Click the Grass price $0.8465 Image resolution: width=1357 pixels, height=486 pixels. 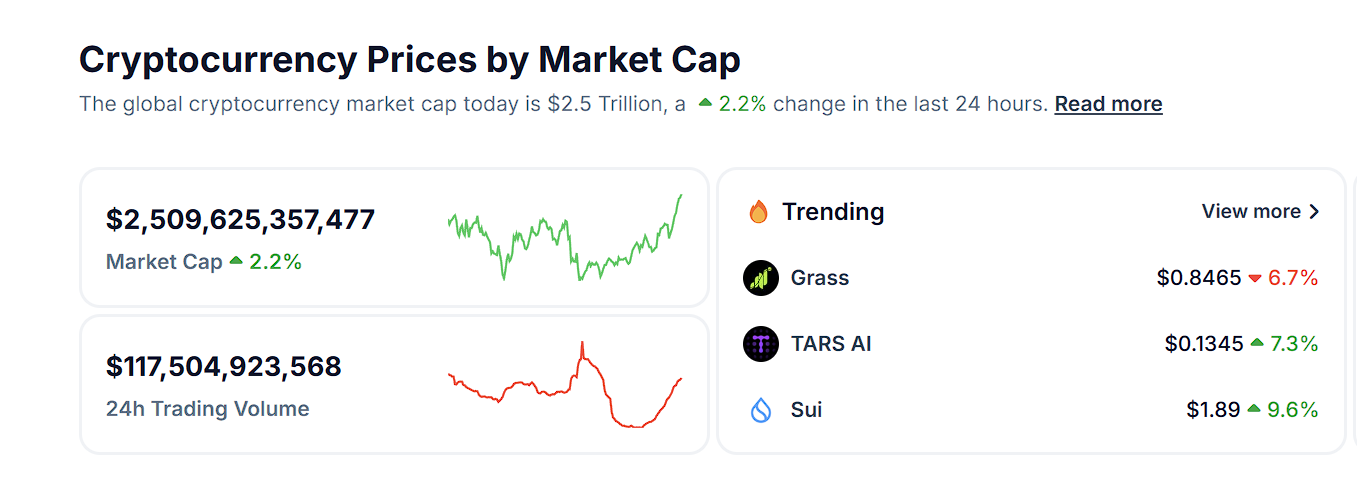pos(1199,278)
